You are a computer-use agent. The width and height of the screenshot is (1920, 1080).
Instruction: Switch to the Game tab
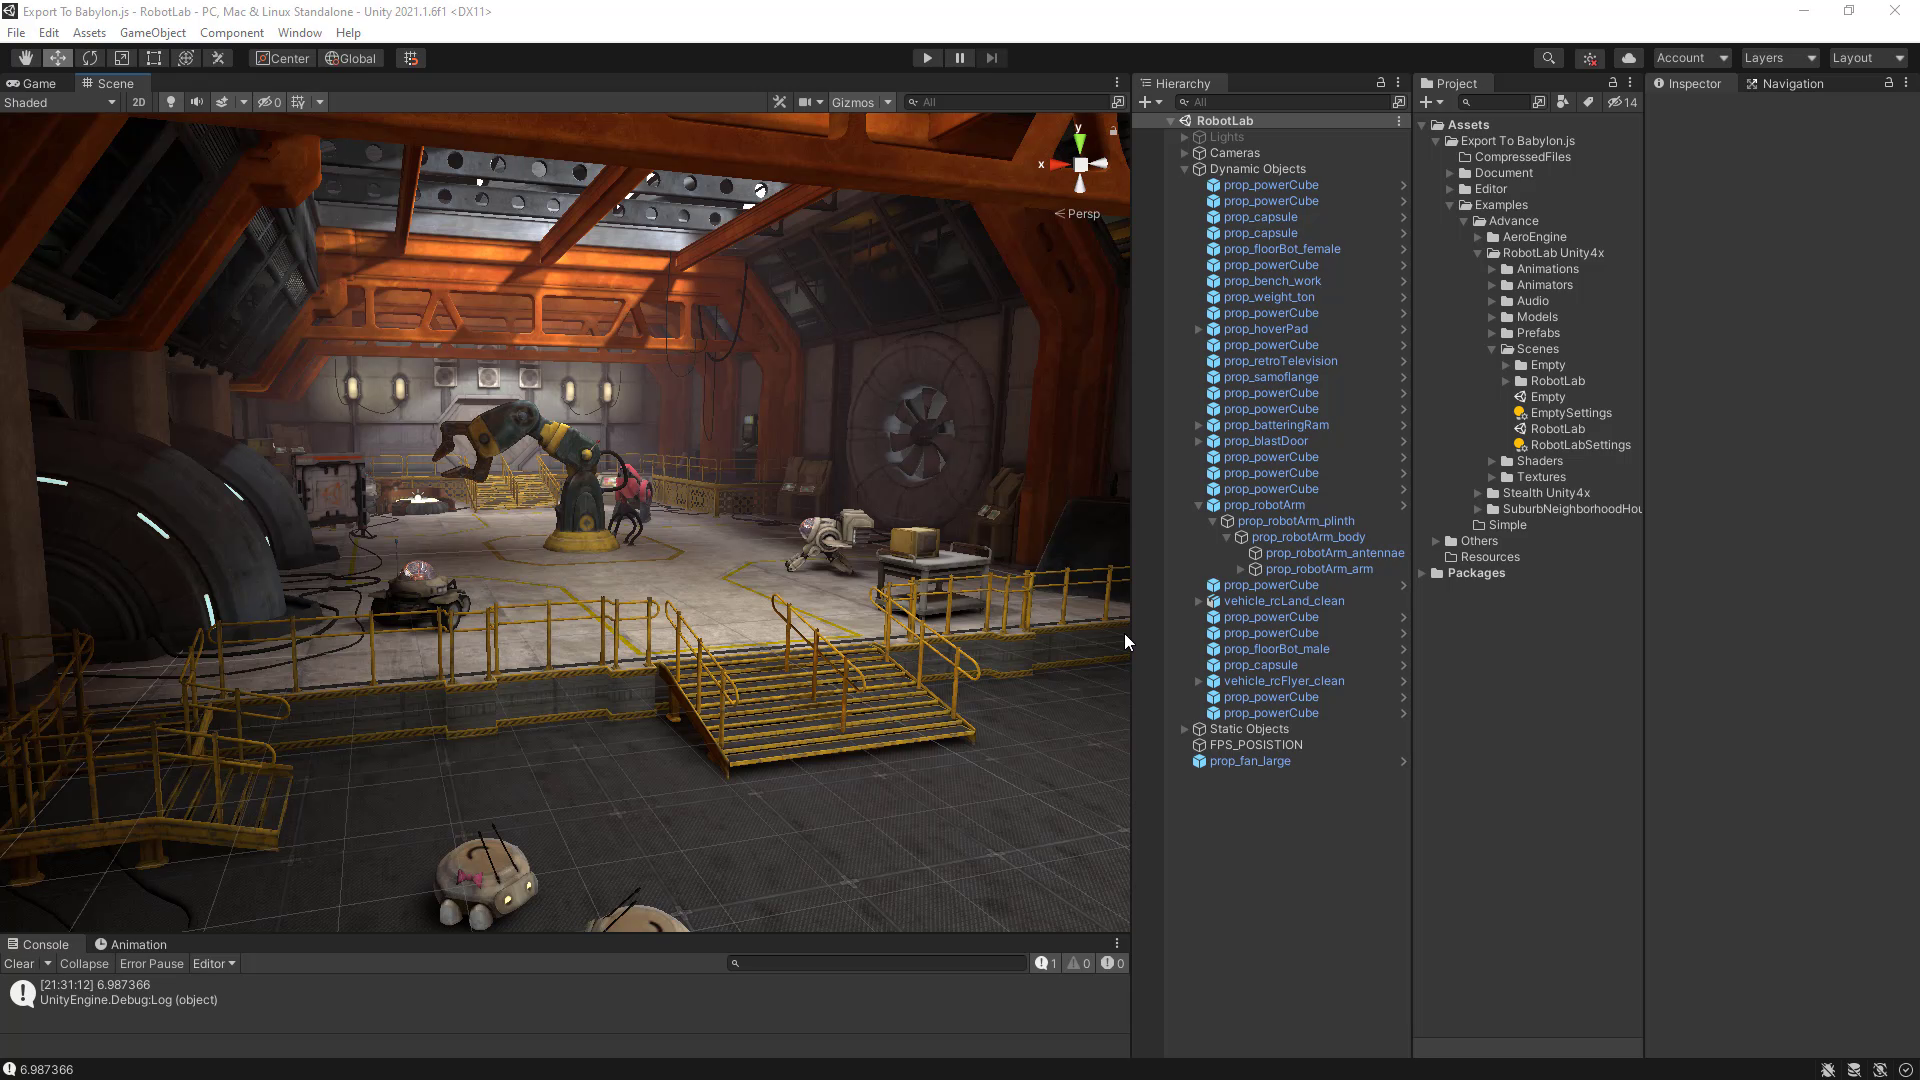[31, 83]
